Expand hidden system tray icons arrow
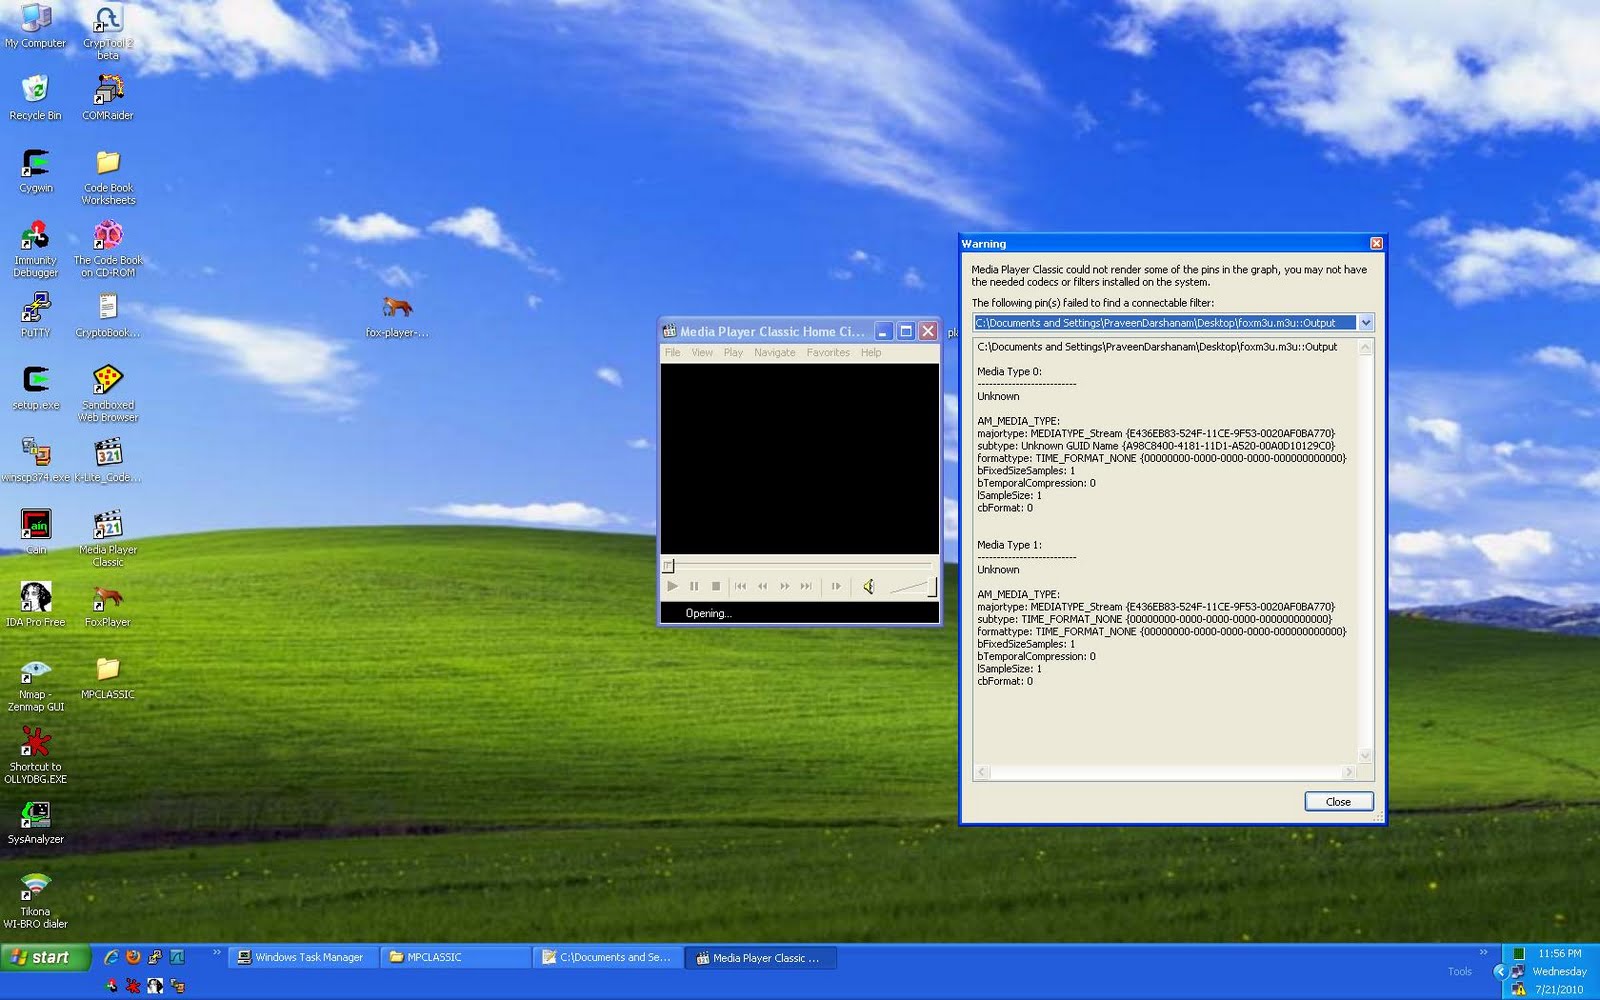Screen dimensions: 1600x1000 pos(1500,971)
